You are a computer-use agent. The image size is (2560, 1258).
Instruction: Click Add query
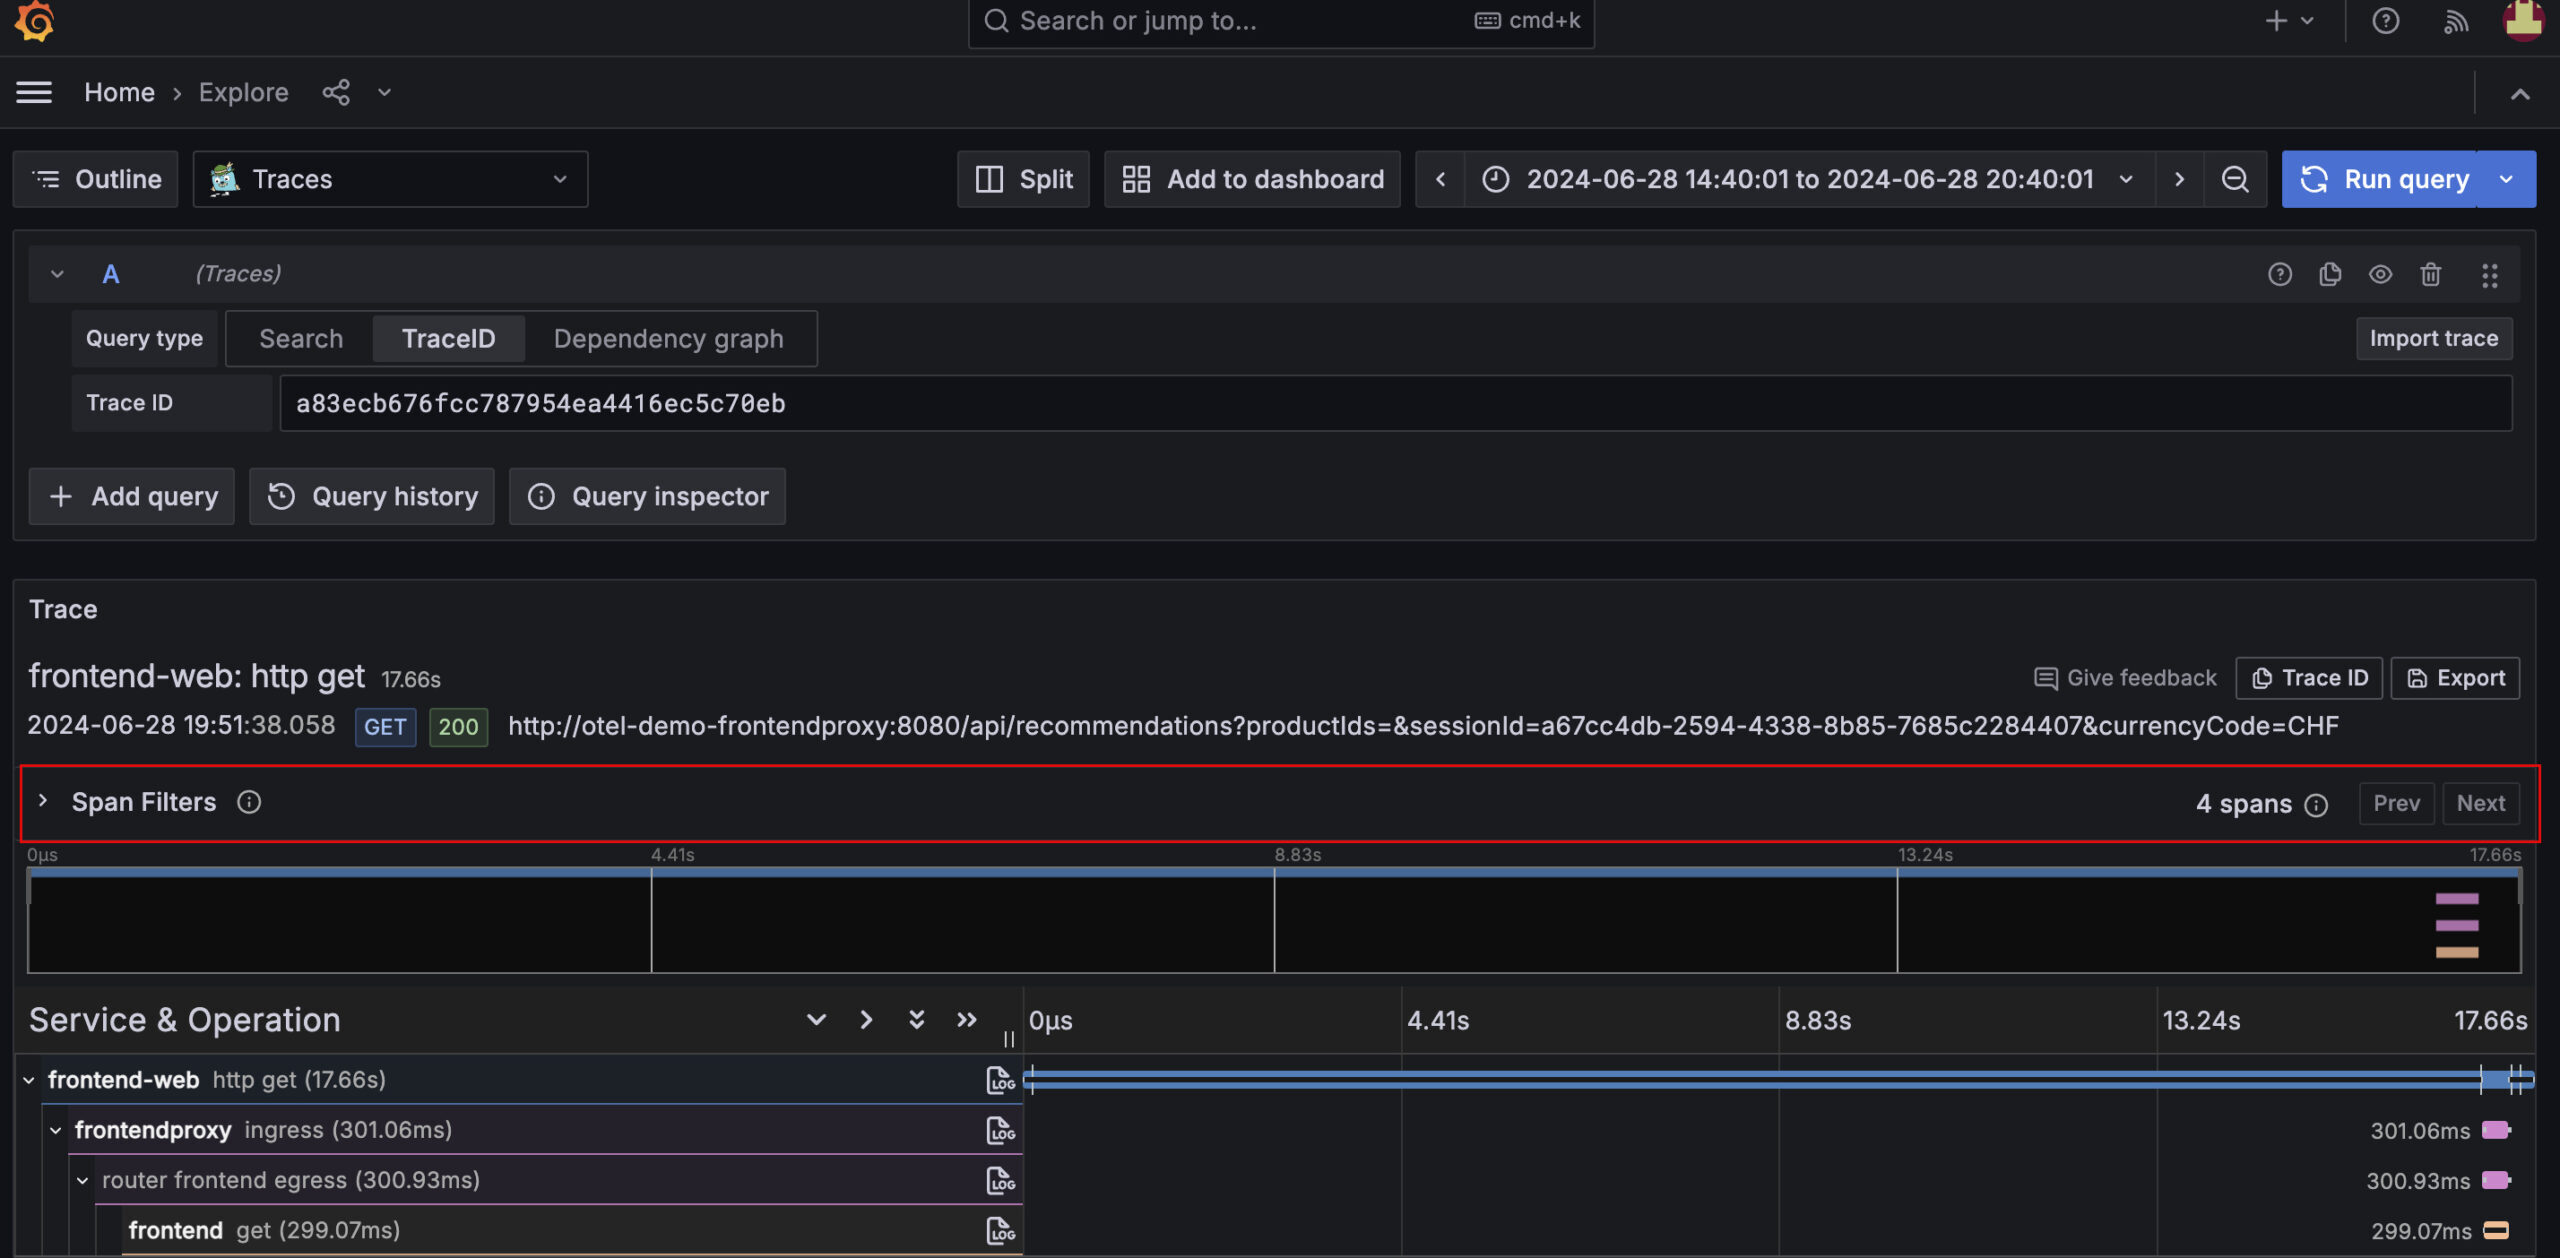pyautogui.click(x=132, y=496)
